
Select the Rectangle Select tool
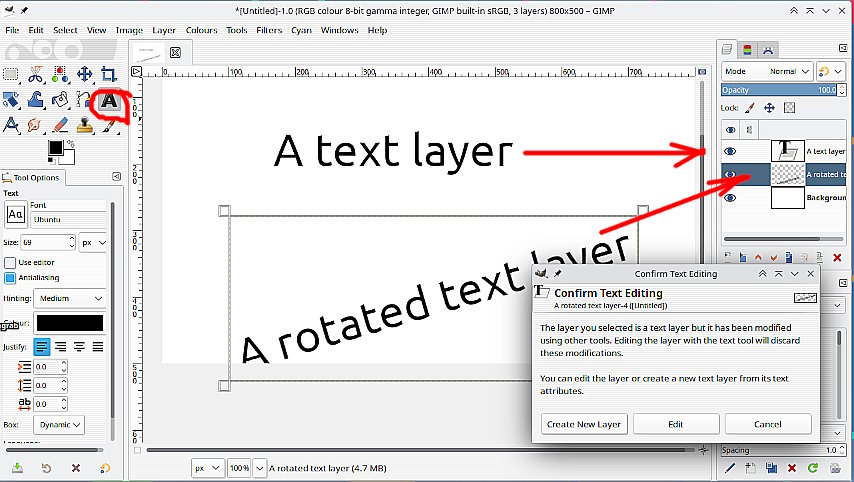click(11, 74)
